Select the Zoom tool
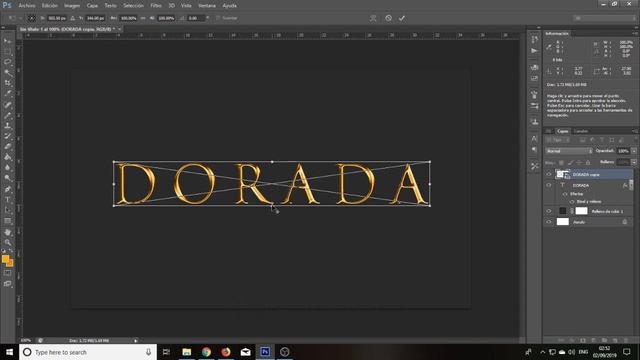 (7, 243)
